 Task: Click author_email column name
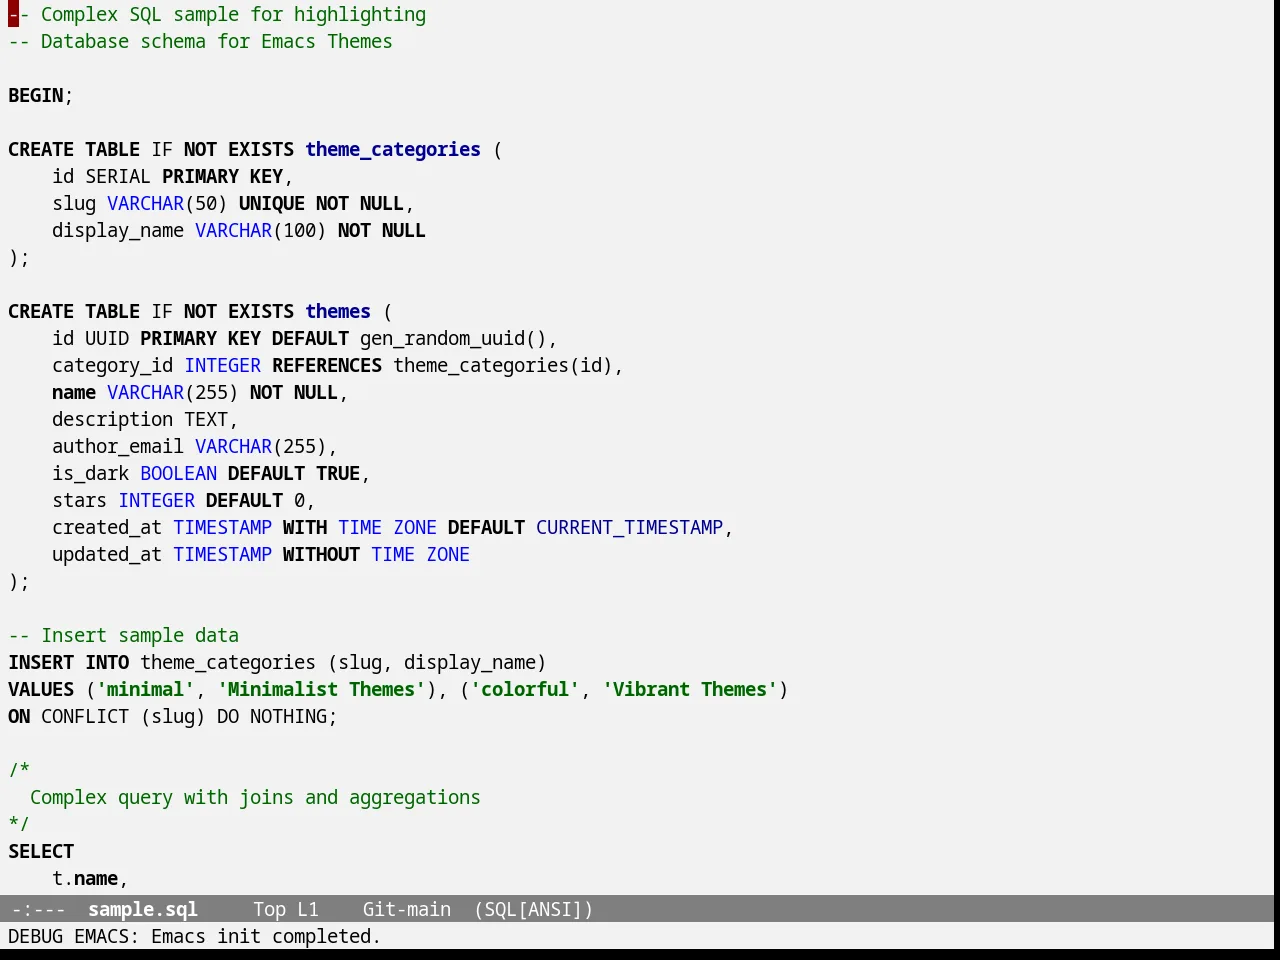pos(118,446)
